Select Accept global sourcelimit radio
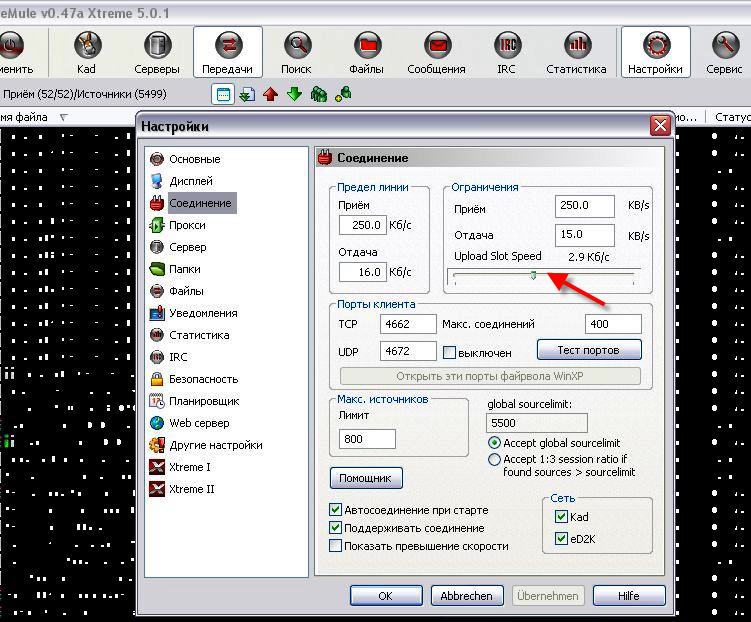751x622 pixels. coord(494,443)
